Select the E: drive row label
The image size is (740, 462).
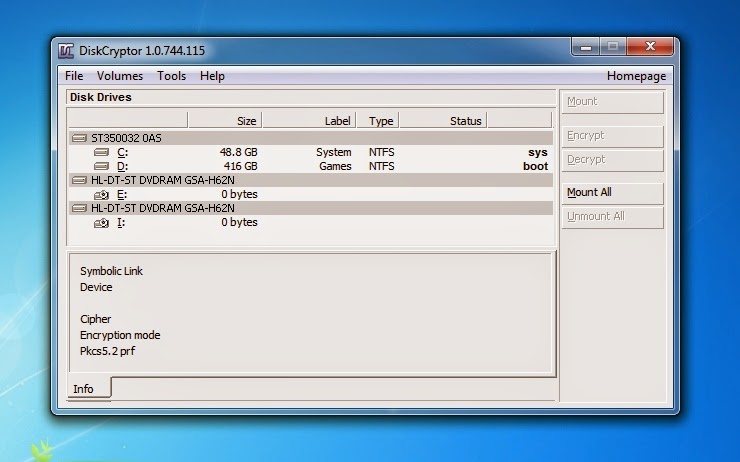click(x=122, y=194)
